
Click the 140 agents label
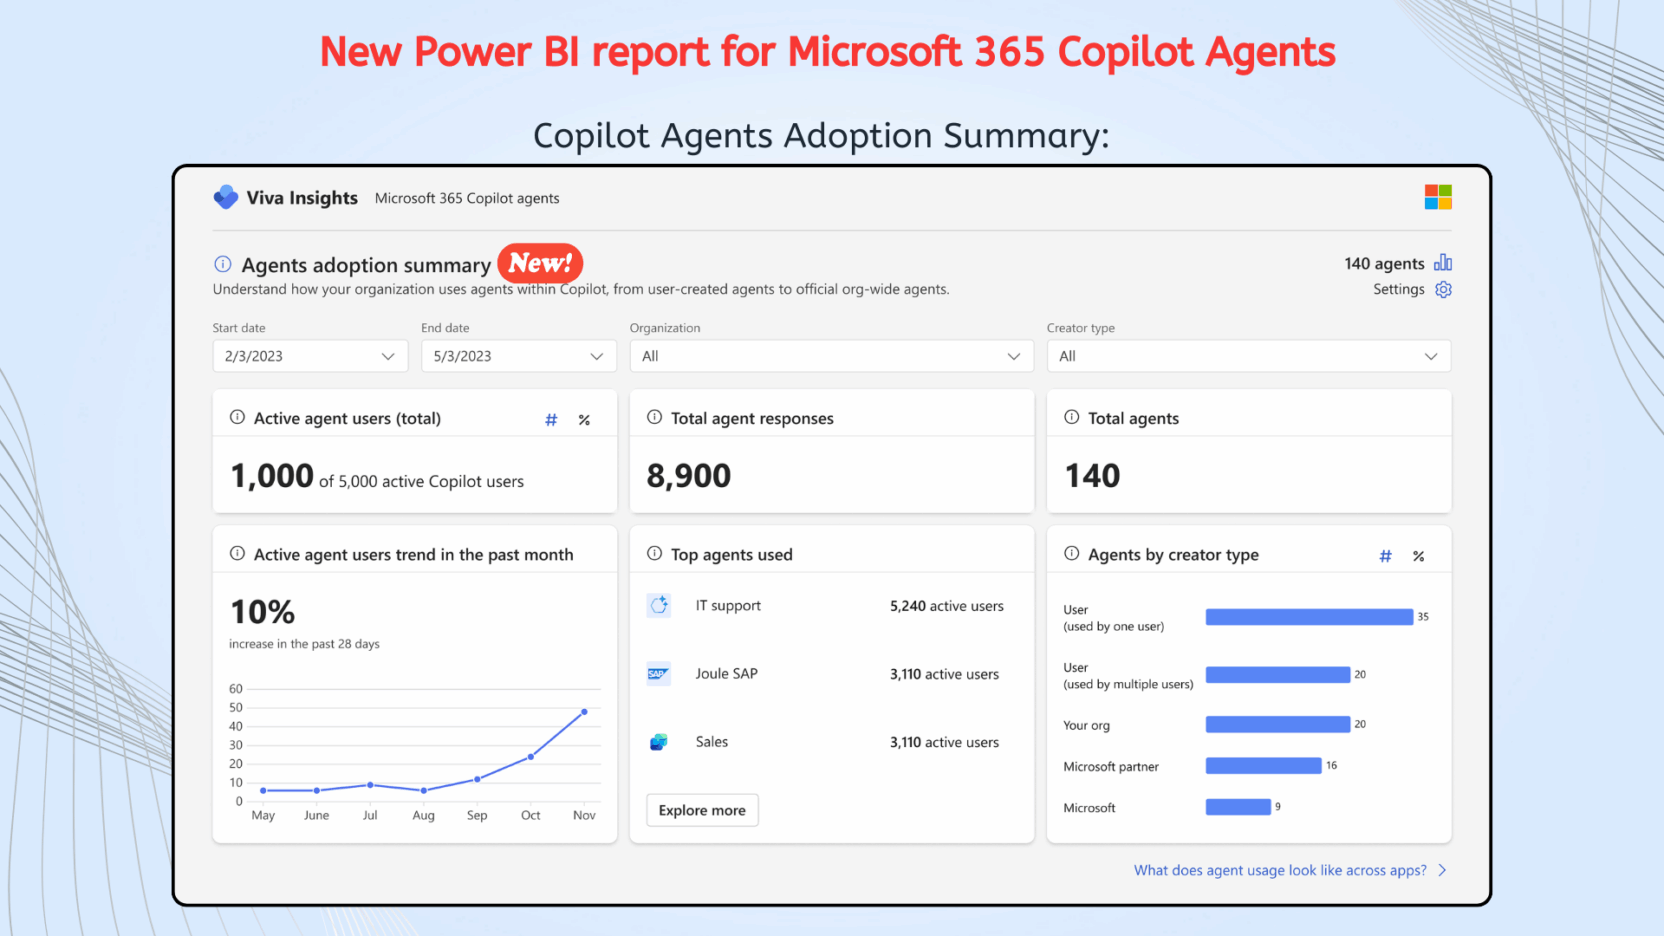pos(1384,263)
